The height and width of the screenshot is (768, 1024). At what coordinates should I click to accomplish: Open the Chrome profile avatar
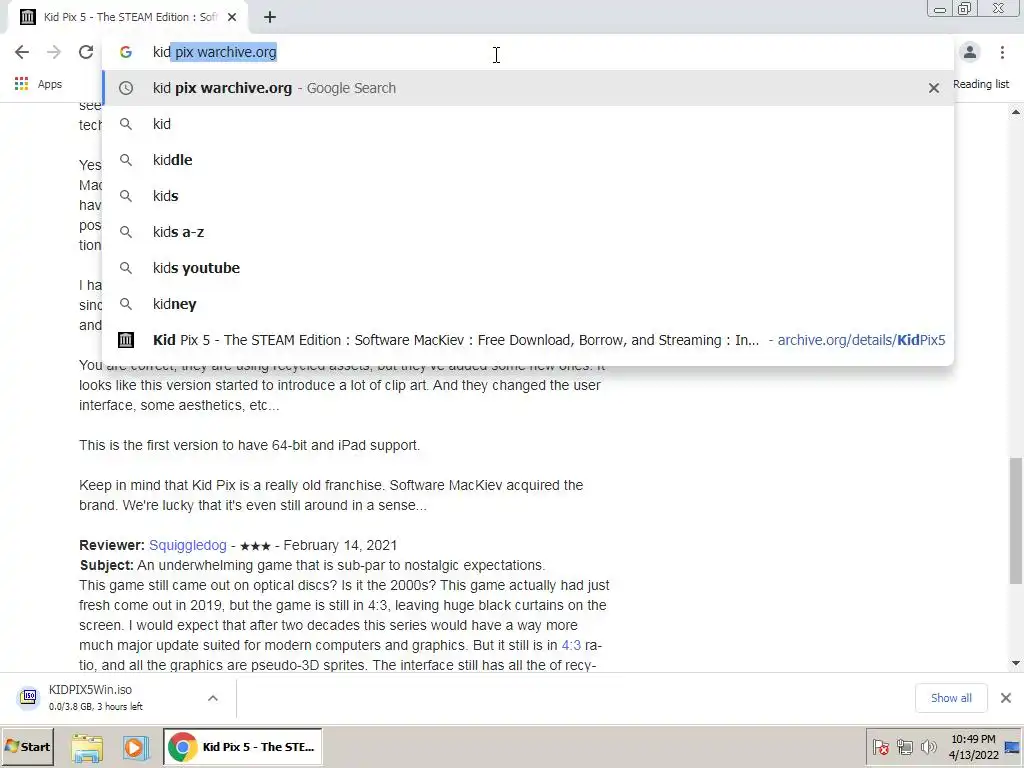point(970,52)
